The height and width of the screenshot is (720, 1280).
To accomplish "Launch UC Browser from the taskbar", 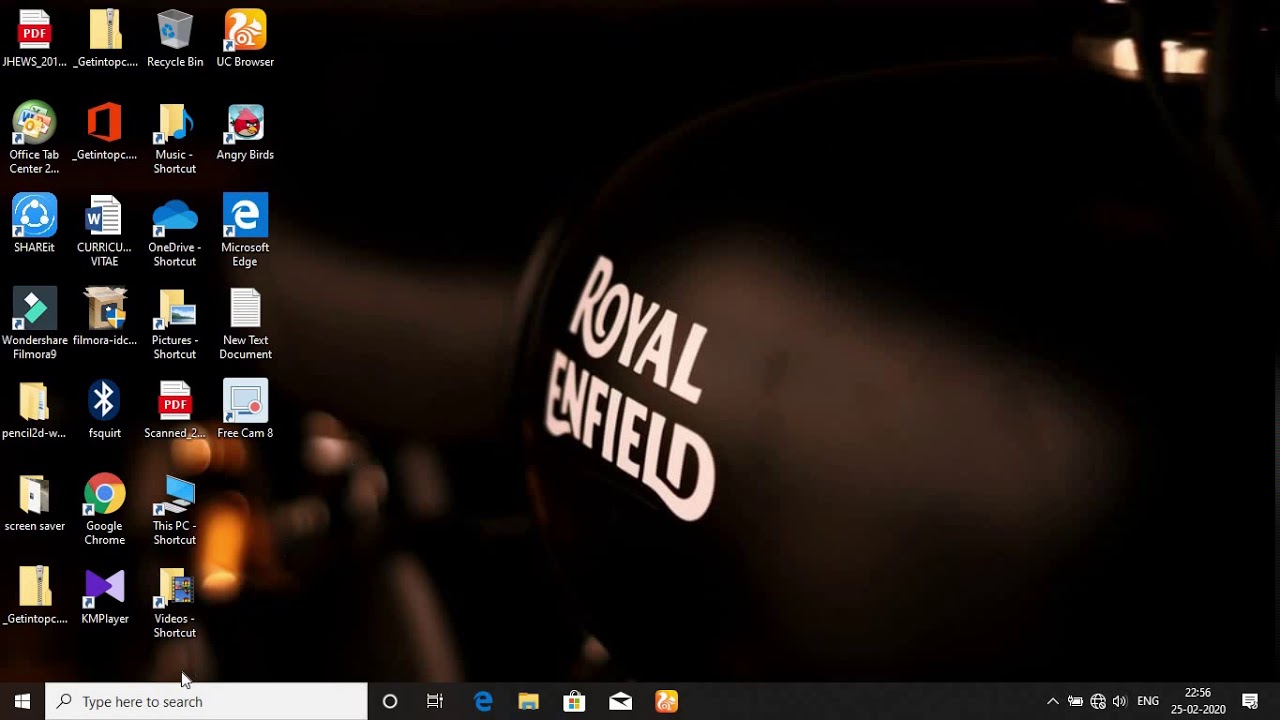I will click(667, 701).
